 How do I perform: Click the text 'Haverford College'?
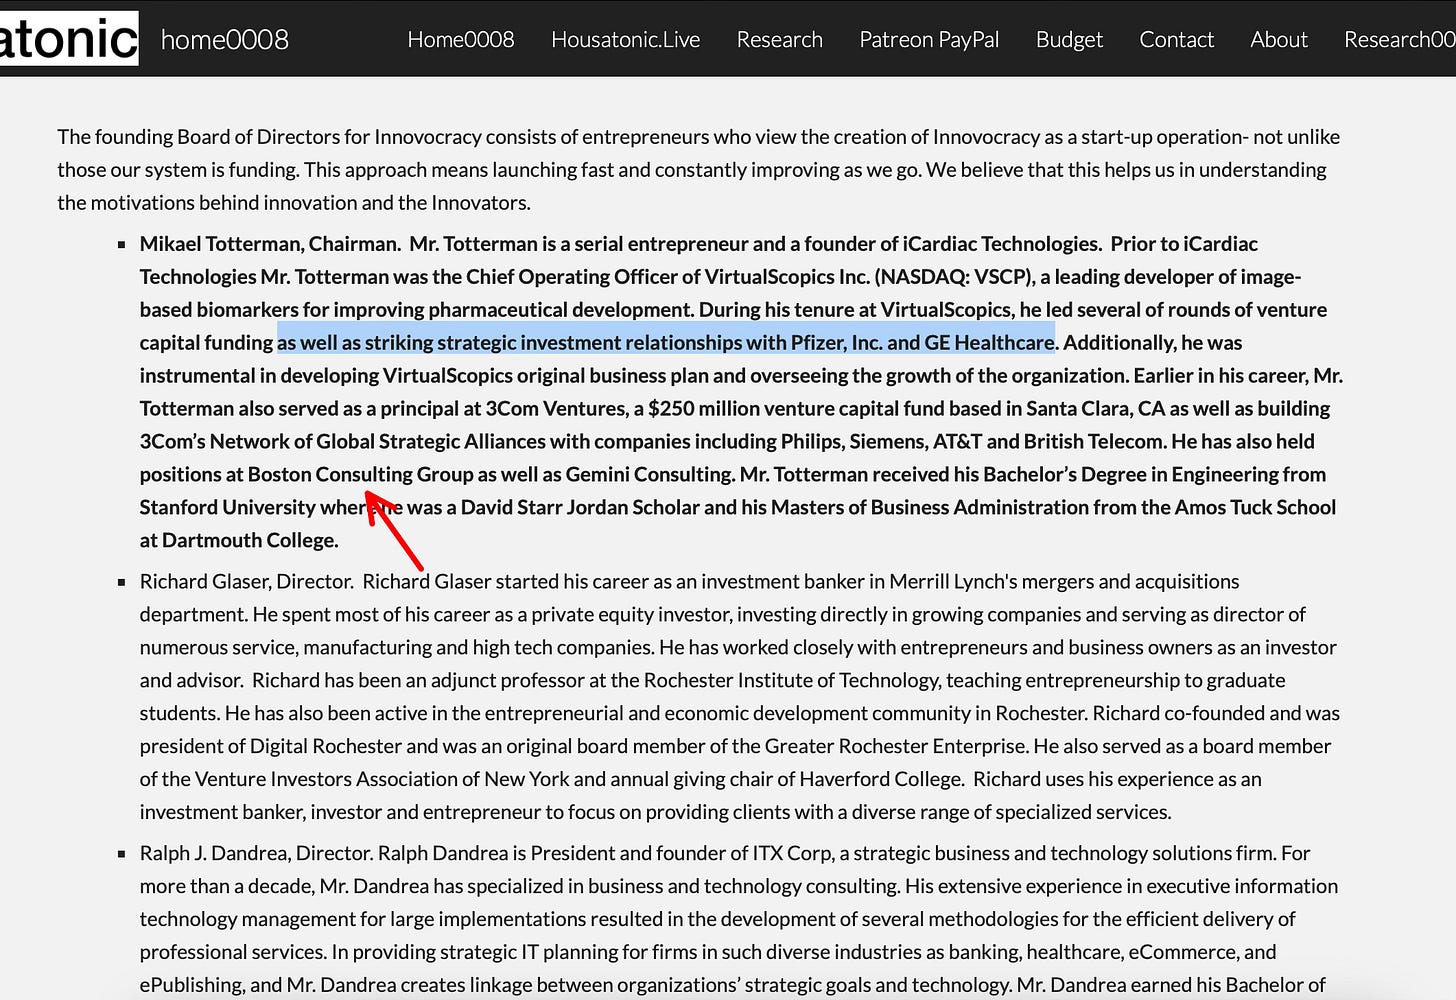pyautogui.click(x=881, y=779)
